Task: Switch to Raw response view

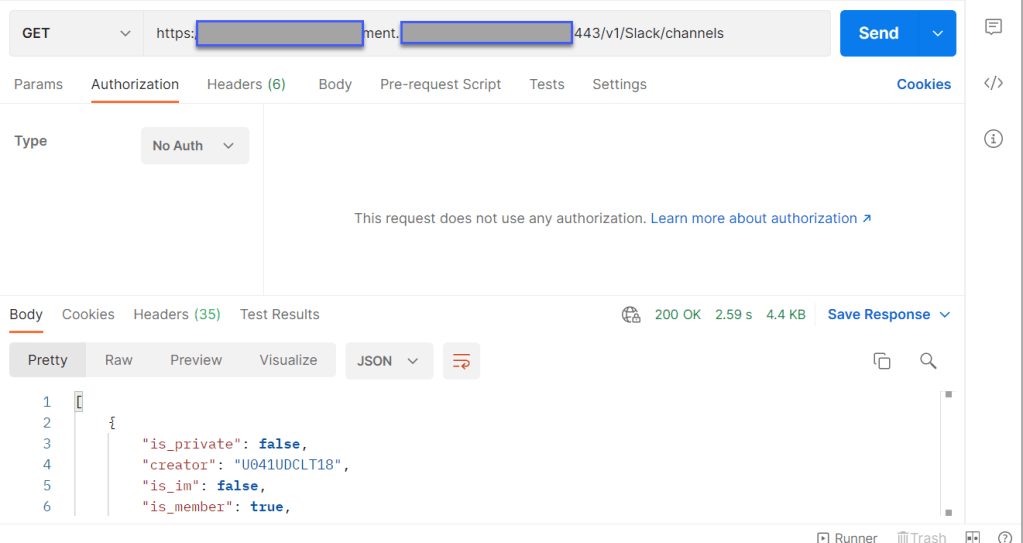Action: point(119,360)
